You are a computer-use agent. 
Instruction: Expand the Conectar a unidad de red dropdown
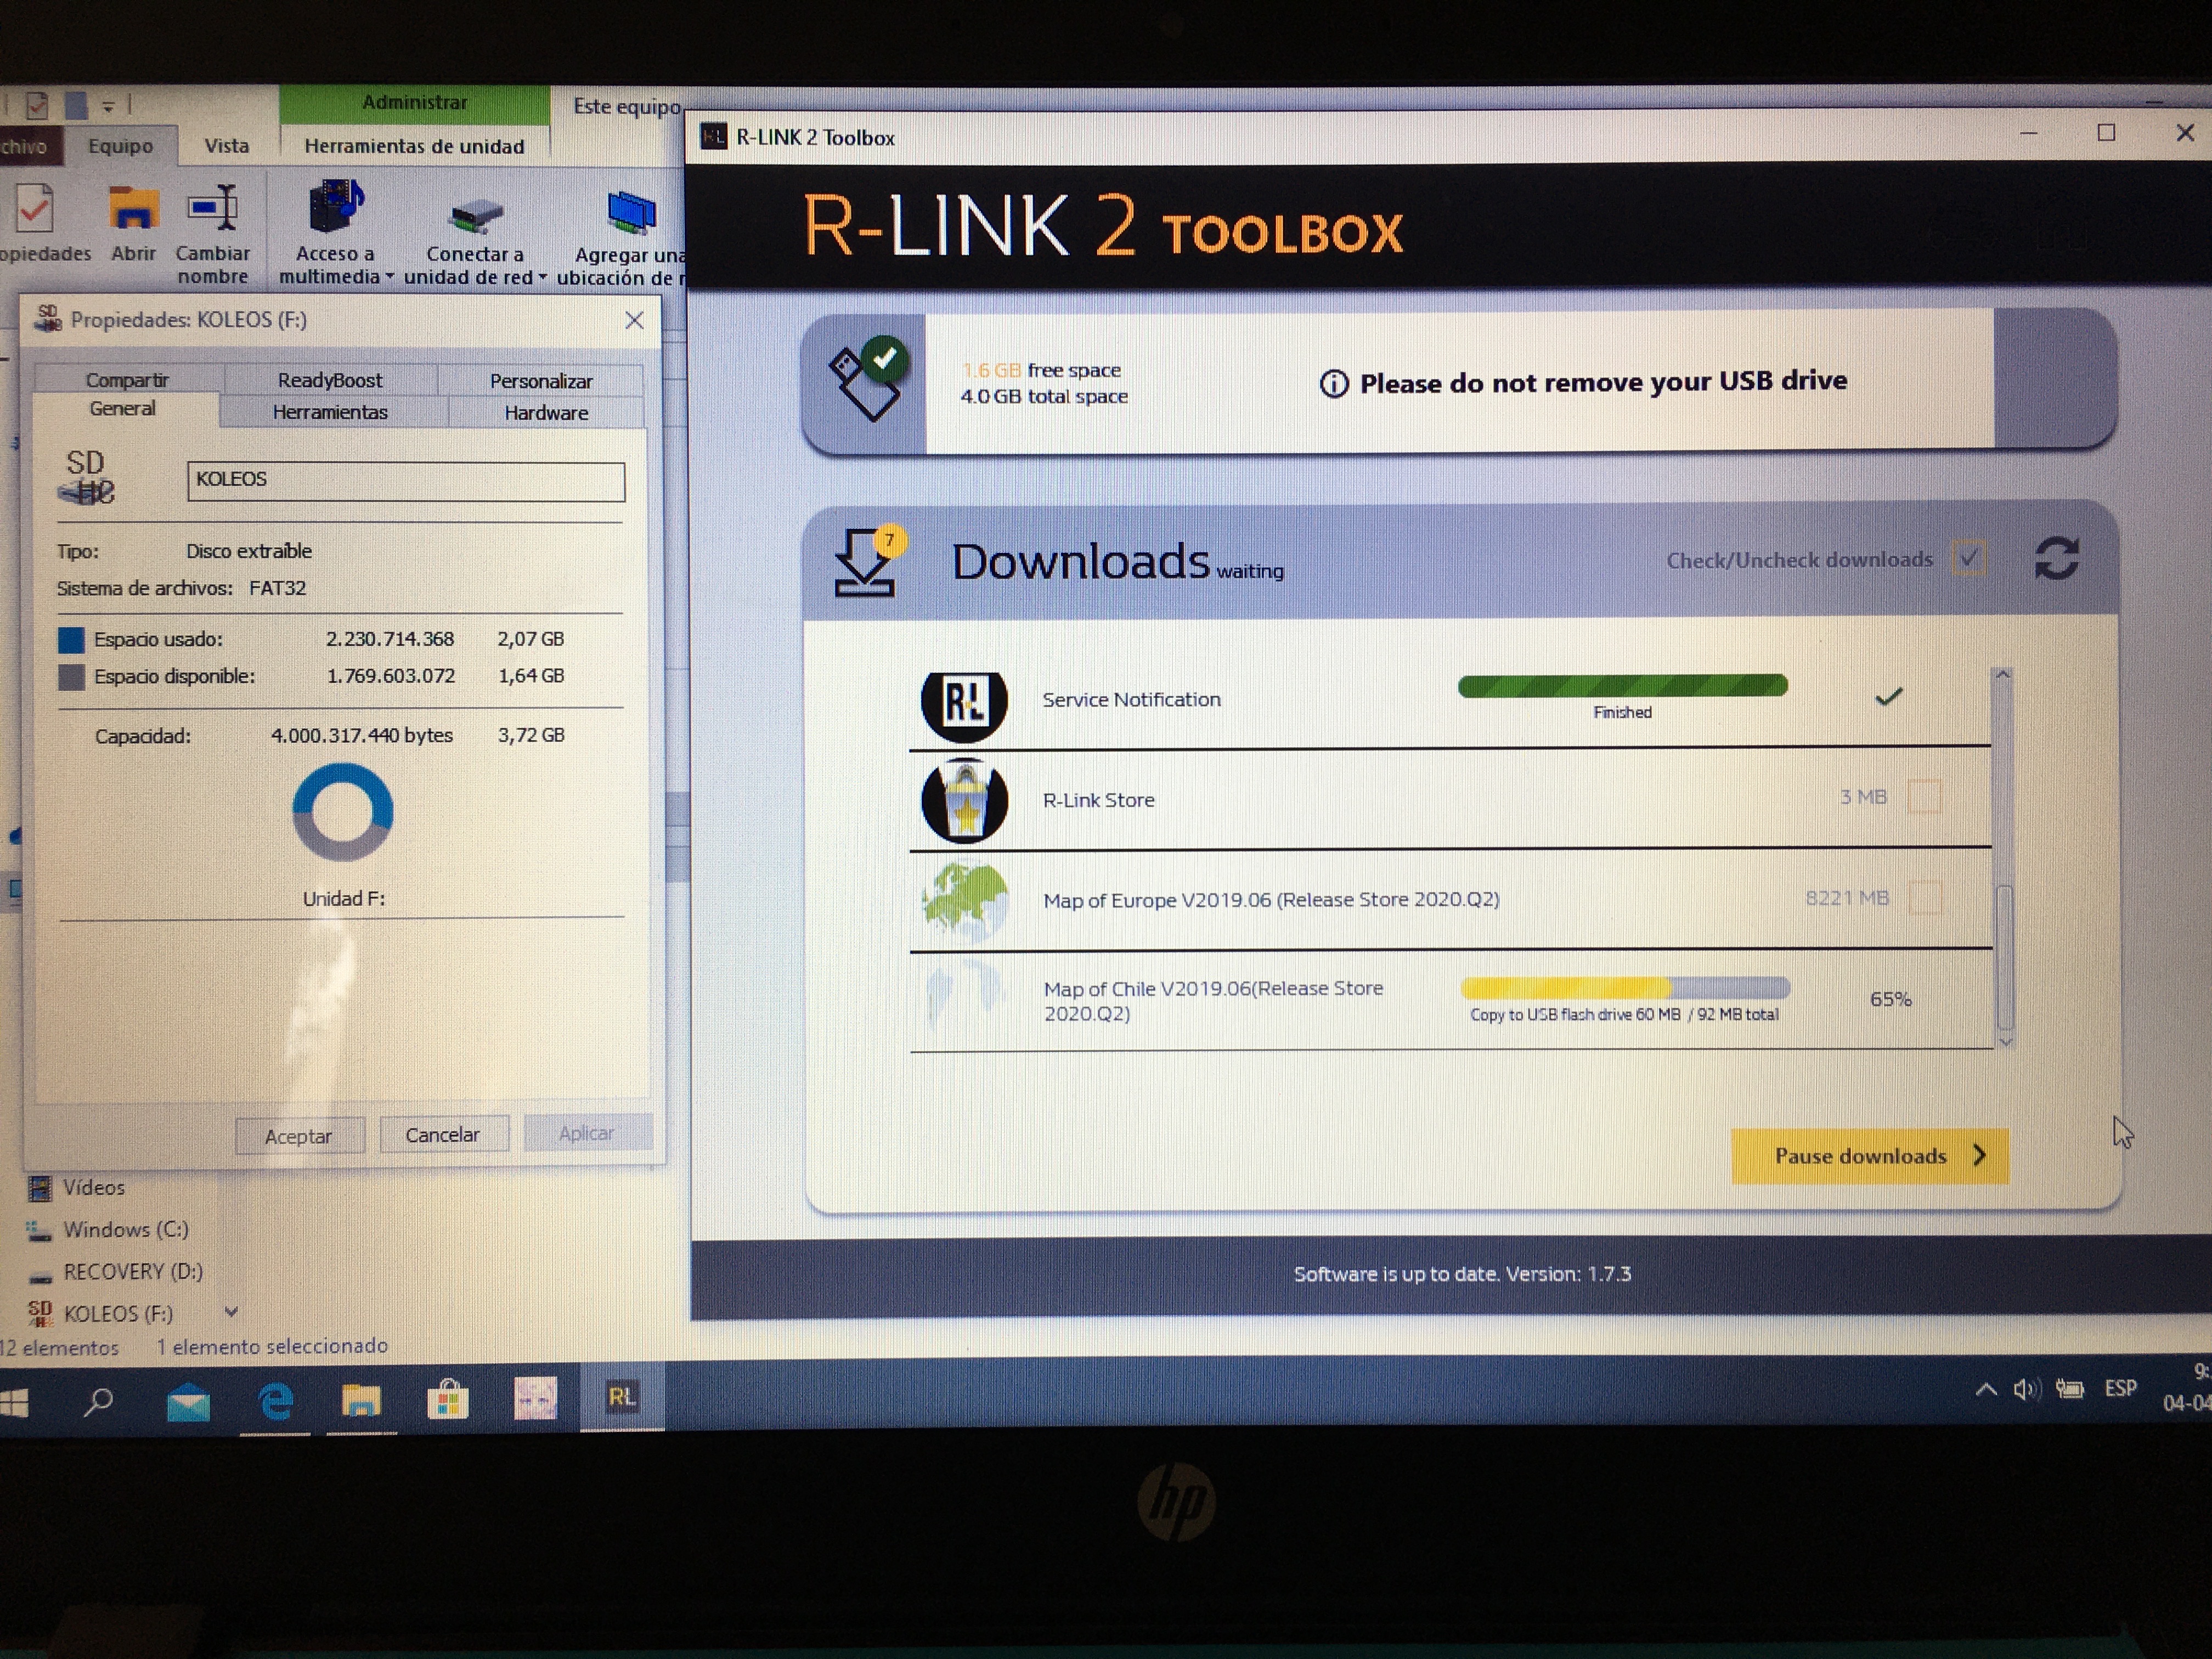[x=542, y=278]
